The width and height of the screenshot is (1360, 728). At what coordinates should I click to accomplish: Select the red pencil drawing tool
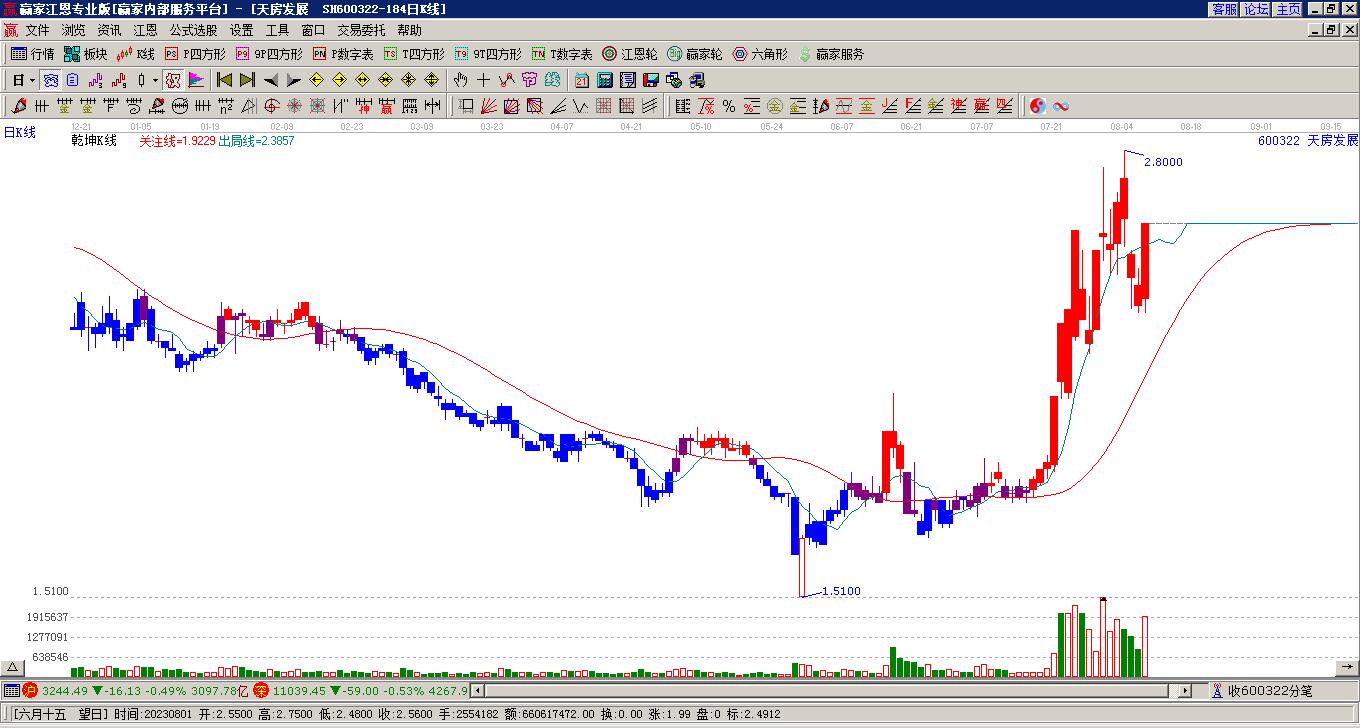tap(19, 106)
